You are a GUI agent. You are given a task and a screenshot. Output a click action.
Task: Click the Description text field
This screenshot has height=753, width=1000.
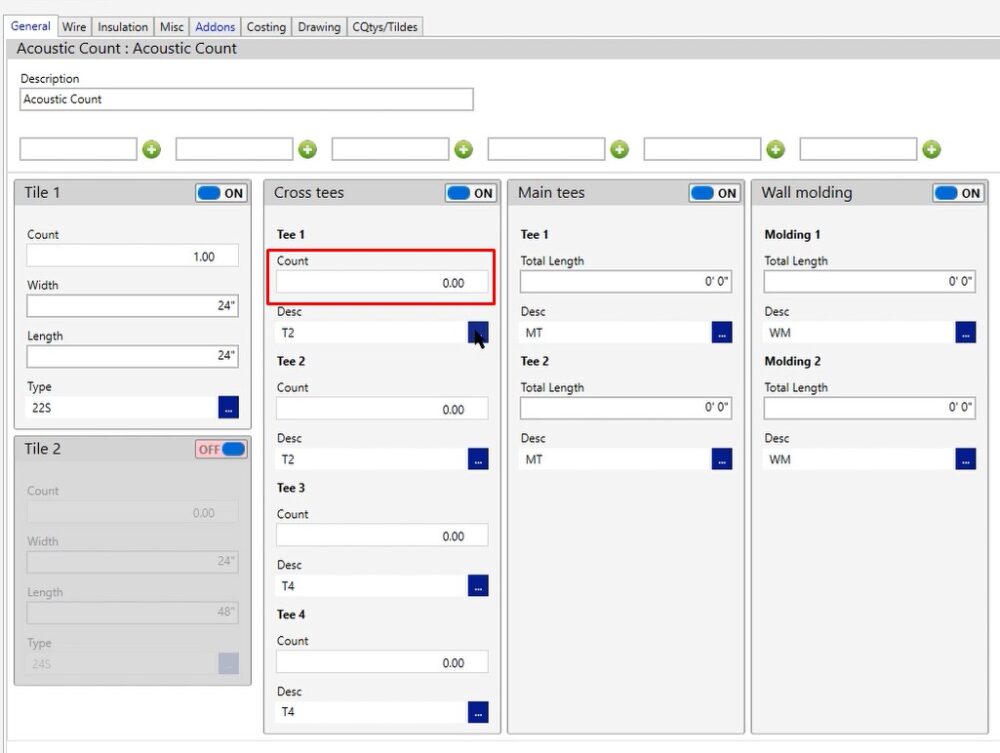pyautogui.click(x=246, y=100)
